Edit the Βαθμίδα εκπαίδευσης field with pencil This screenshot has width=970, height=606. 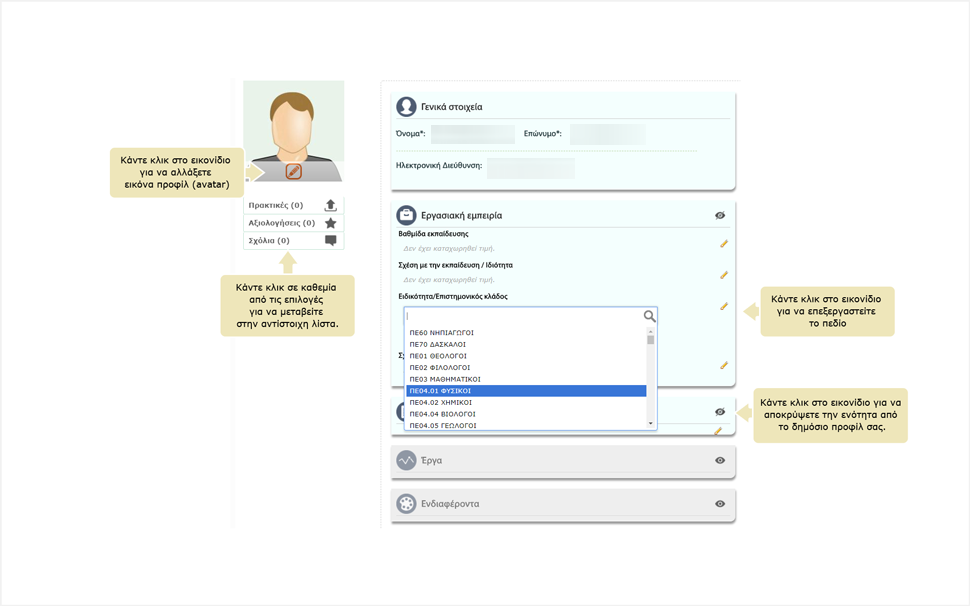click(x=724, y=243)
